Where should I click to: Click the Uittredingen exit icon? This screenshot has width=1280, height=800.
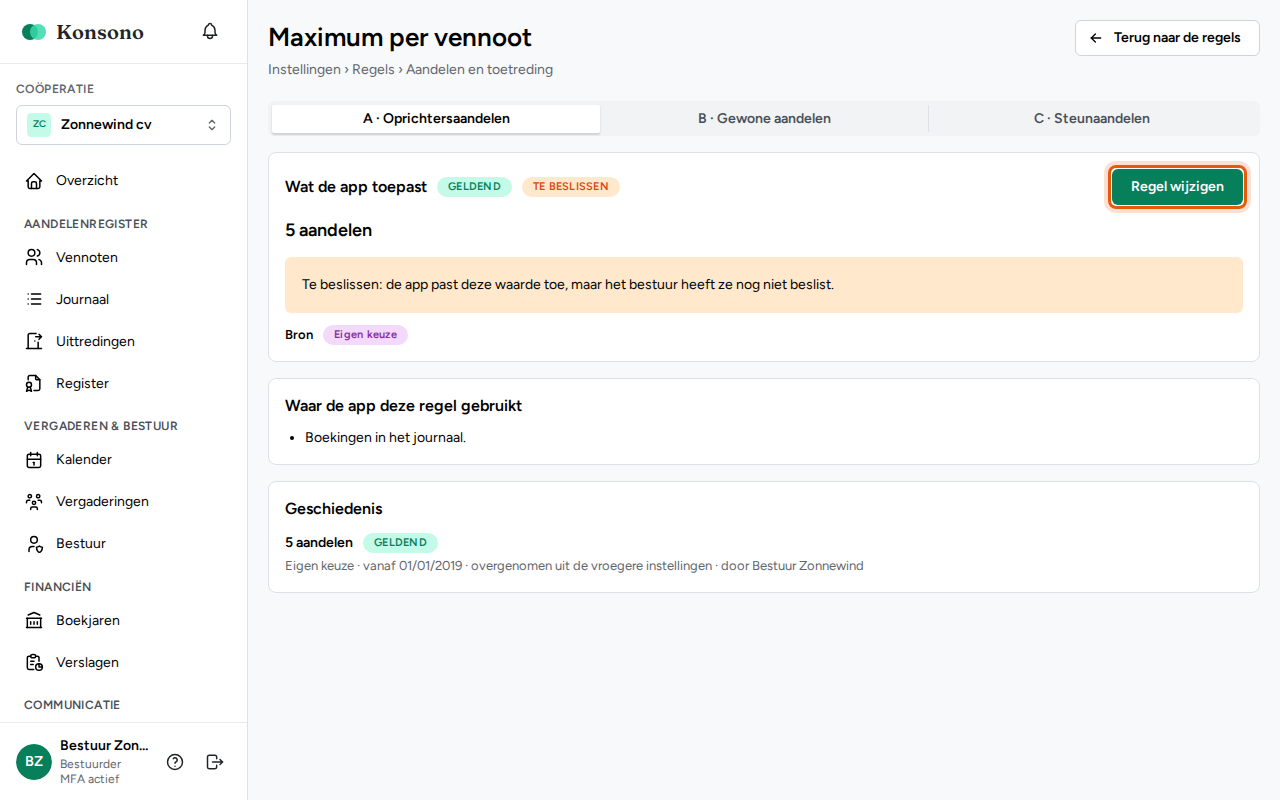point(34,342)
